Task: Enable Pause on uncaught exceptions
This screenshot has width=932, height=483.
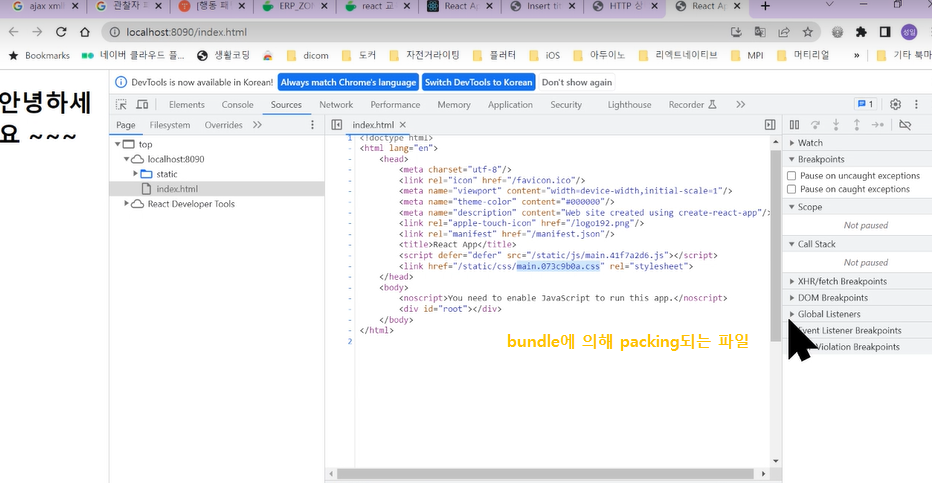Action: point(792,176)
